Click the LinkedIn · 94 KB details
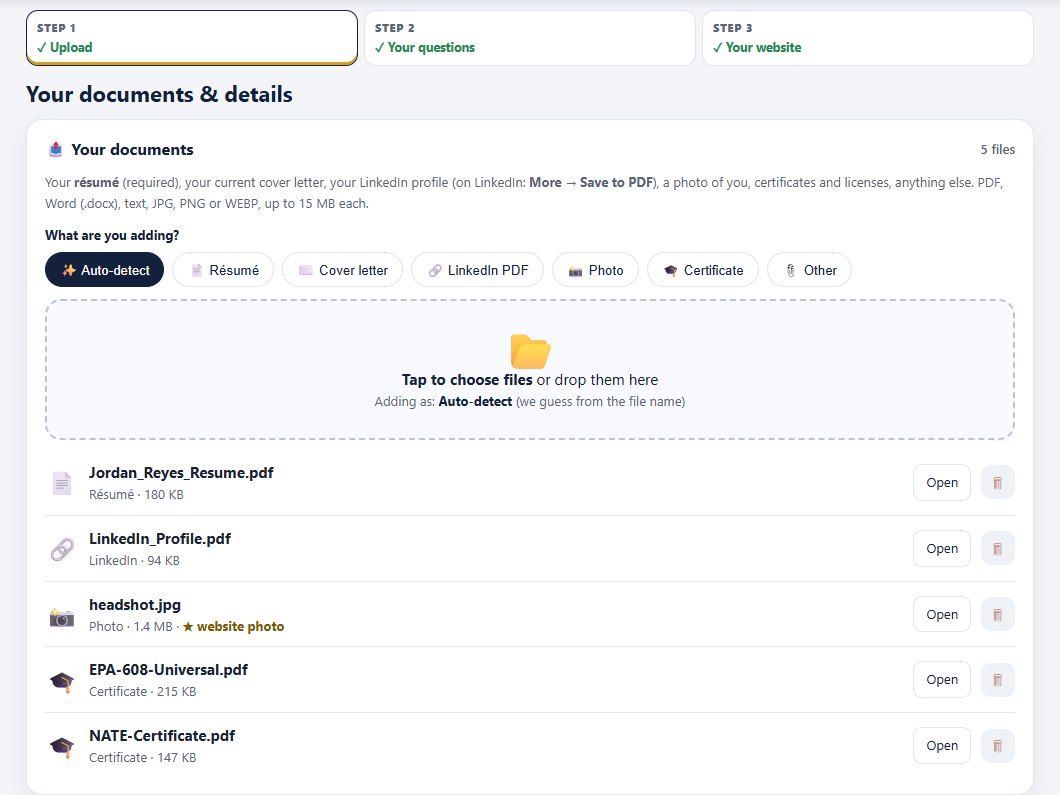The image size is (1060, 795). (135, 560)
